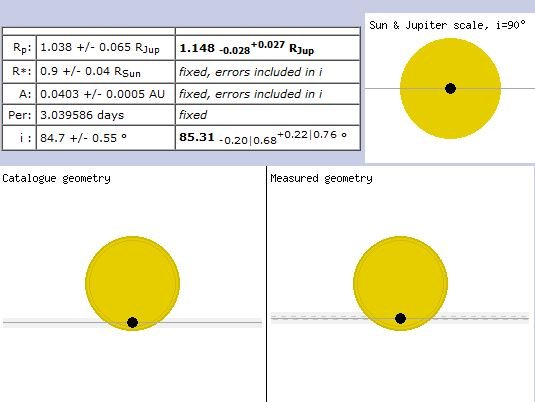Select catalogue inclination 84.7 +/- 0.55
535x402 pixels.
click(x=84, y=138)
